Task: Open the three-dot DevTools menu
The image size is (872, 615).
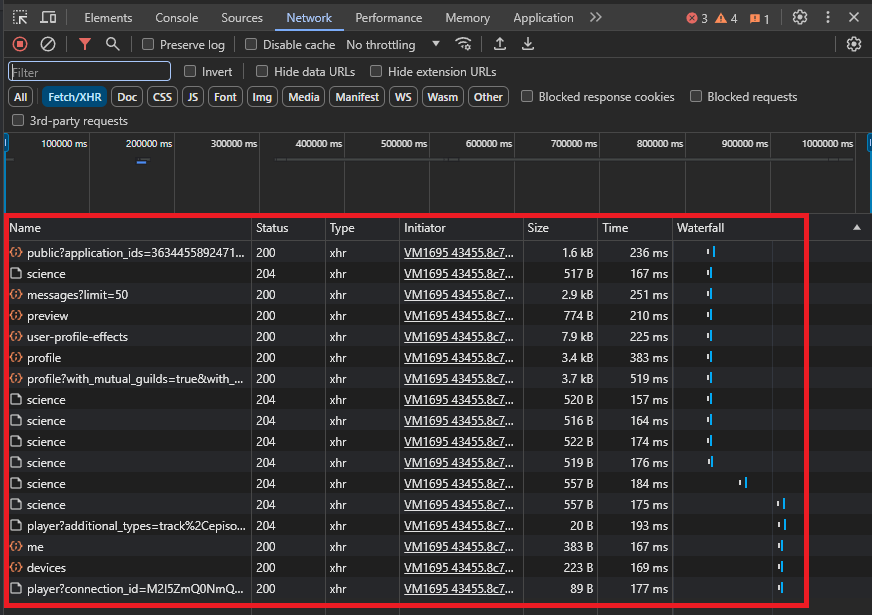Action: pos(828,18)
